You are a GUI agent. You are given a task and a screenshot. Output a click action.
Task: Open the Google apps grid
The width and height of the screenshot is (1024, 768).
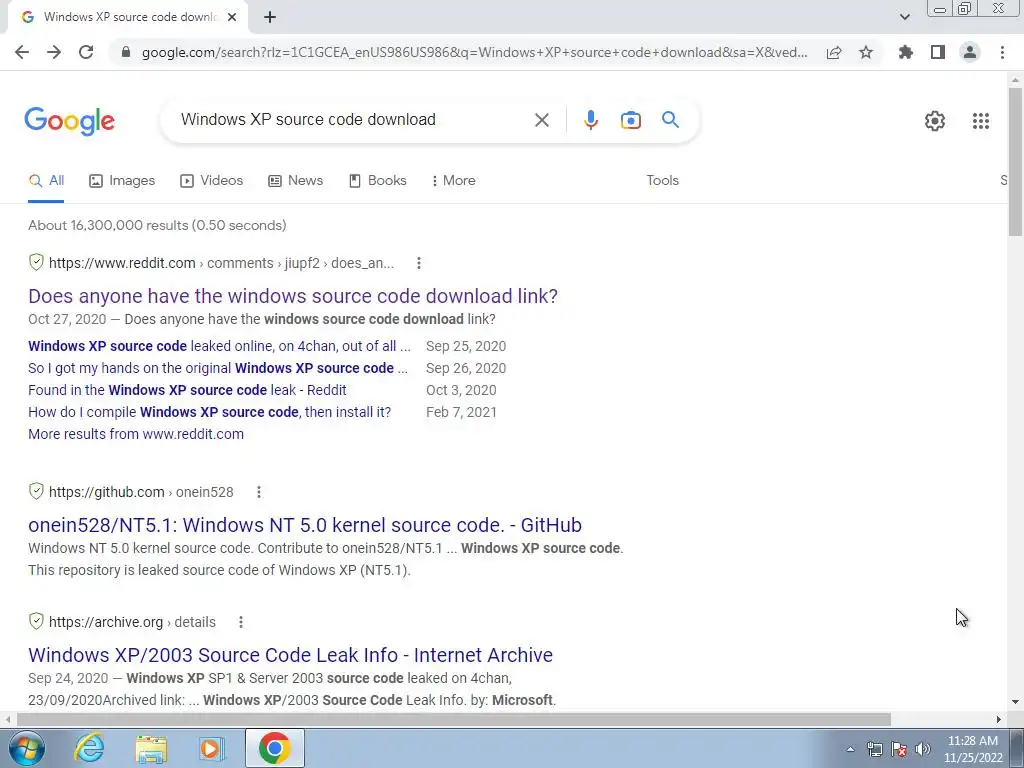980,121
